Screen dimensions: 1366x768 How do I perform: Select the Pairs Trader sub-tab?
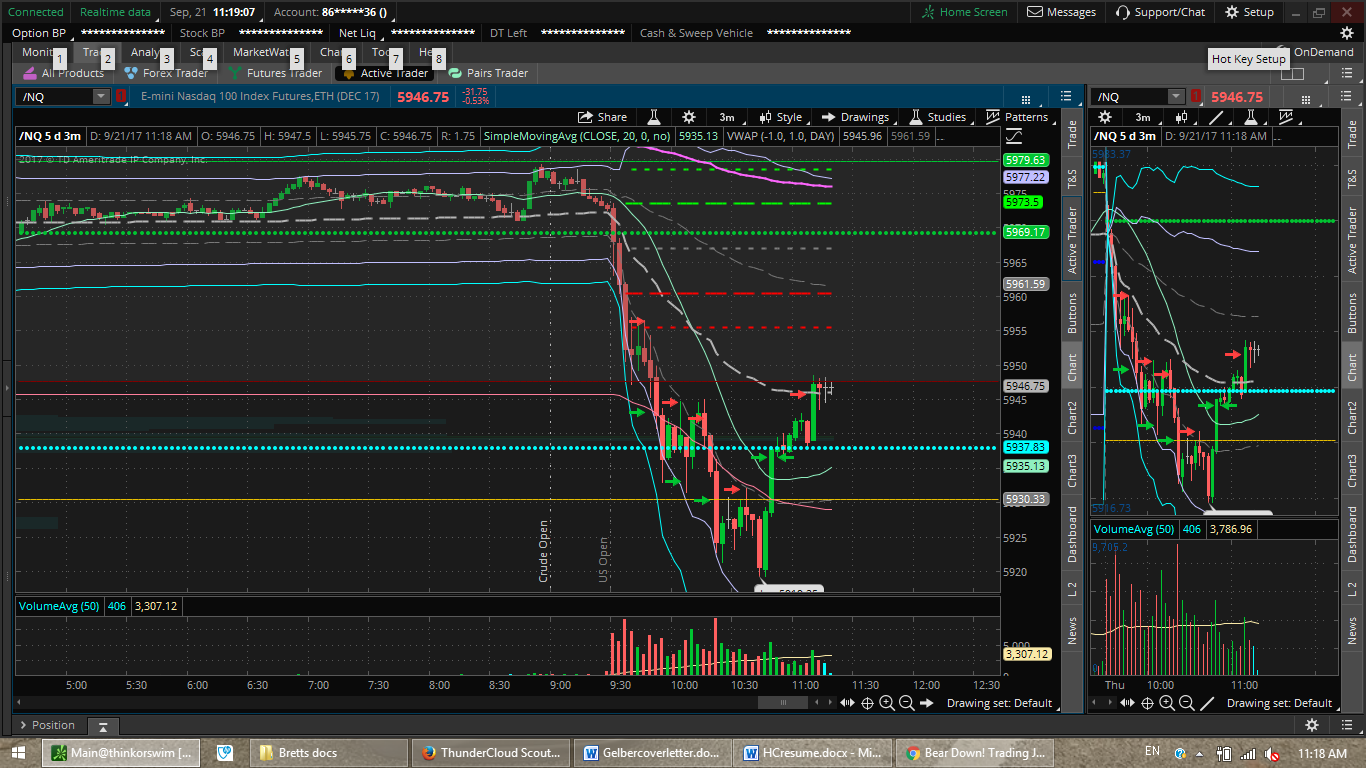tap(488, 73)
